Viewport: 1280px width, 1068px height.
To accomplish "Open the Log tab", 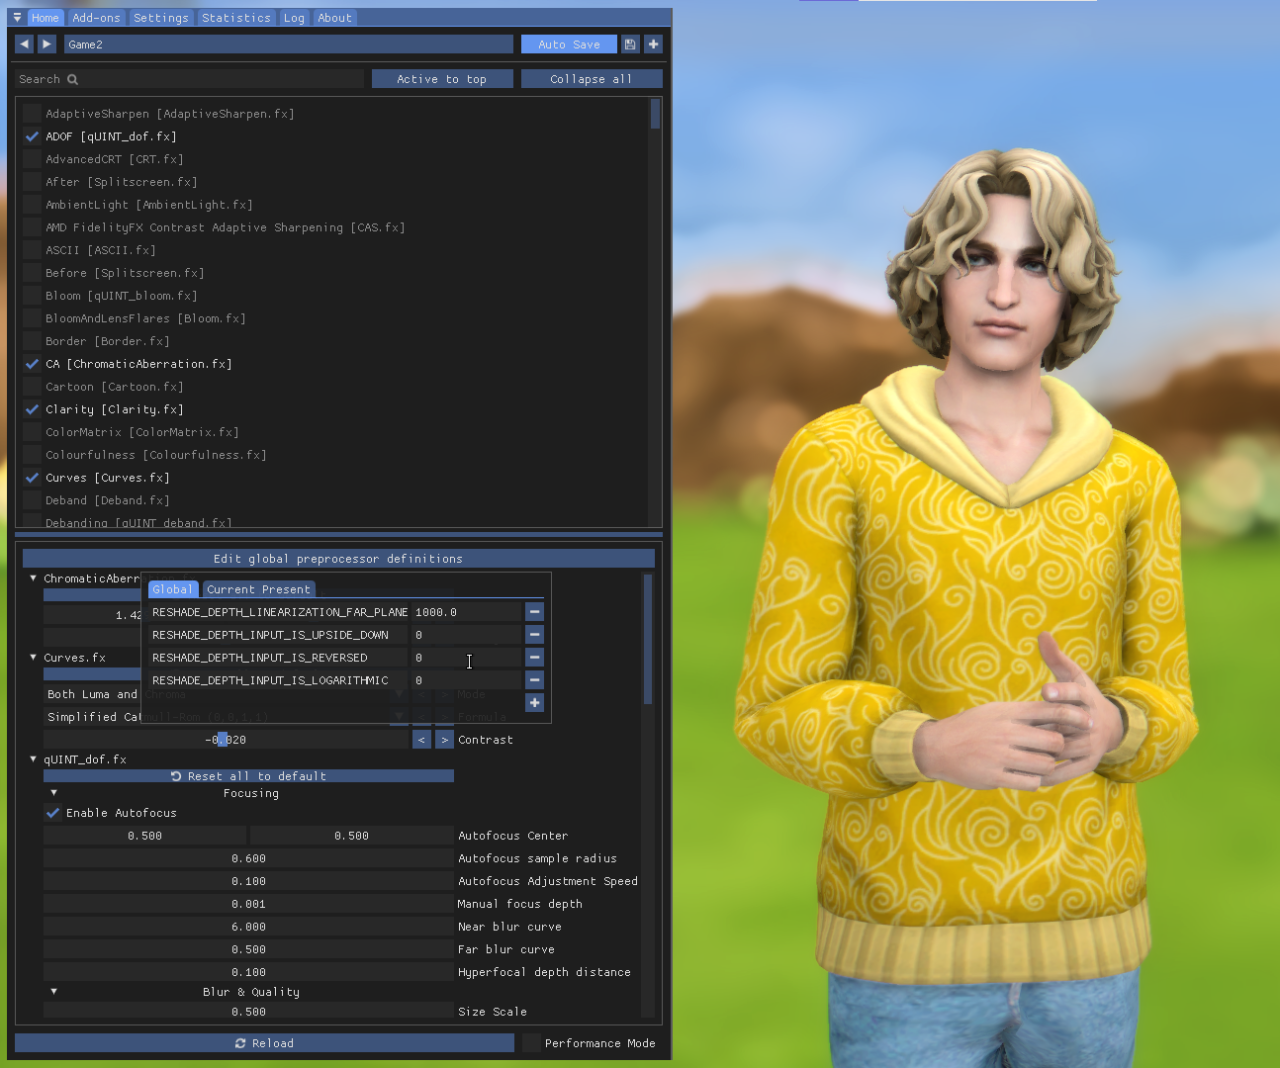I will pos(294,17).
